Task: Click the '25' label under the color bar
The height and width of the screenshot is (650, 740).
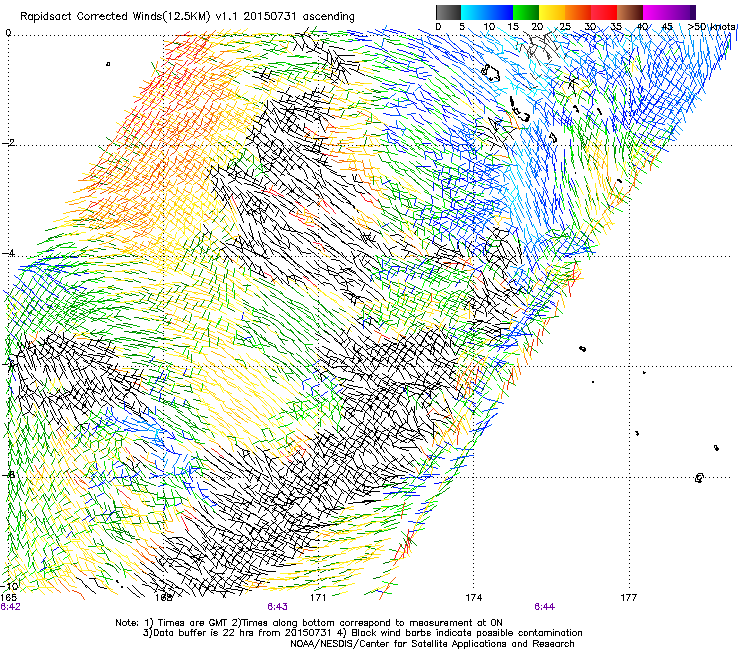Action: 564,26
